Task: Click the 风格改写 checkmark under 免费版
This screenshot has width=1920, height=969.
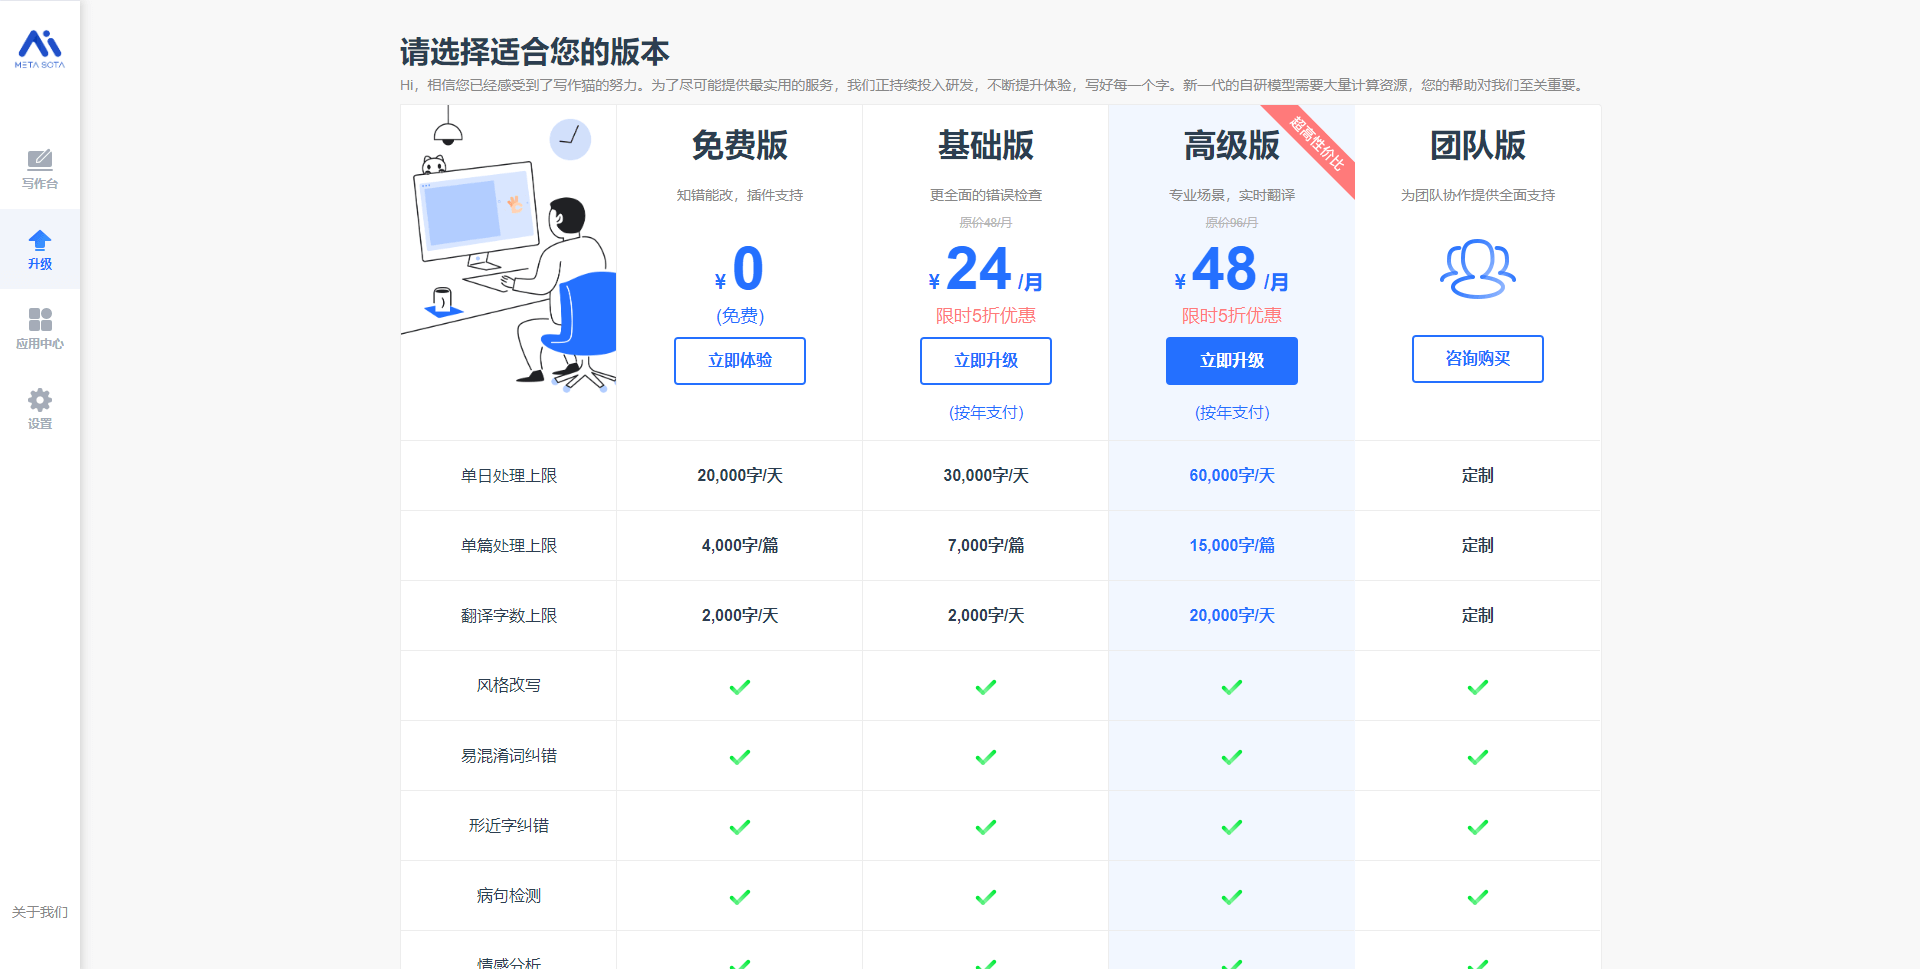Action: pos(739,687)
